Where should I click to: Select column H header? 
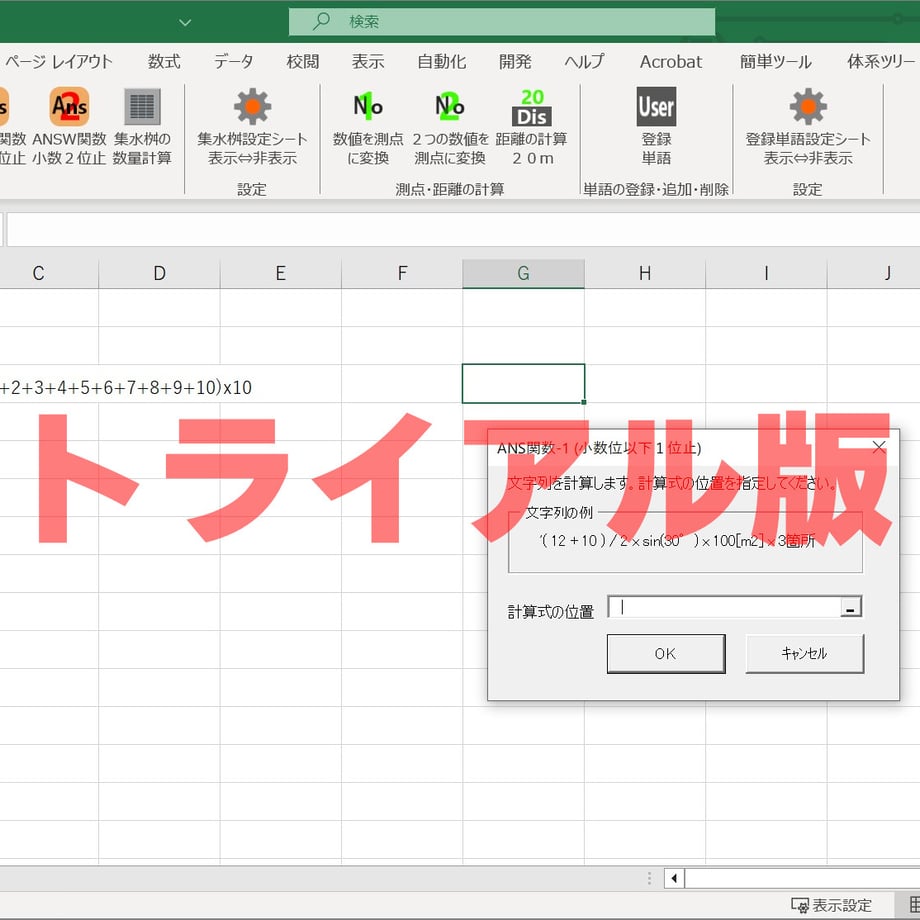pyautogui.click(x=645, y=273)
